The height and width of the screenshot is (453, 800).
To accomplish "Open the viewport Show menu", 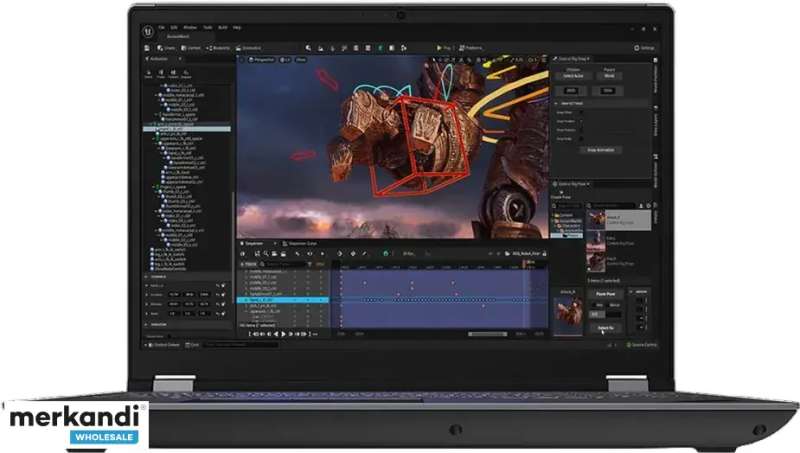I will tap(301, 60).
